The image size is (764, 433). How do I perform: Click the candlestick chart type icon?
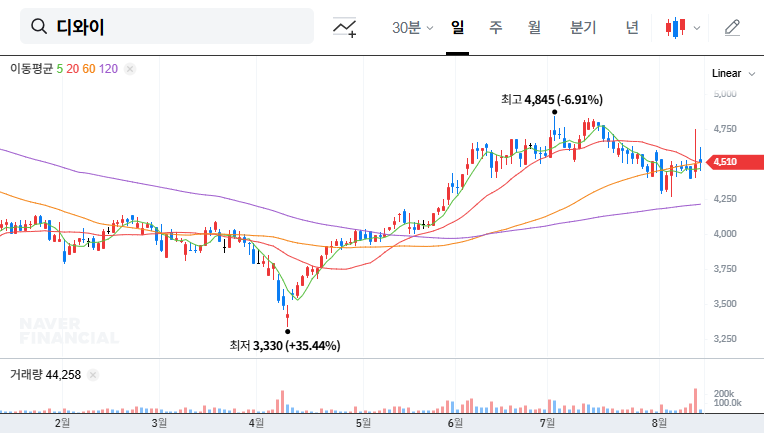(x=676, y=28)
